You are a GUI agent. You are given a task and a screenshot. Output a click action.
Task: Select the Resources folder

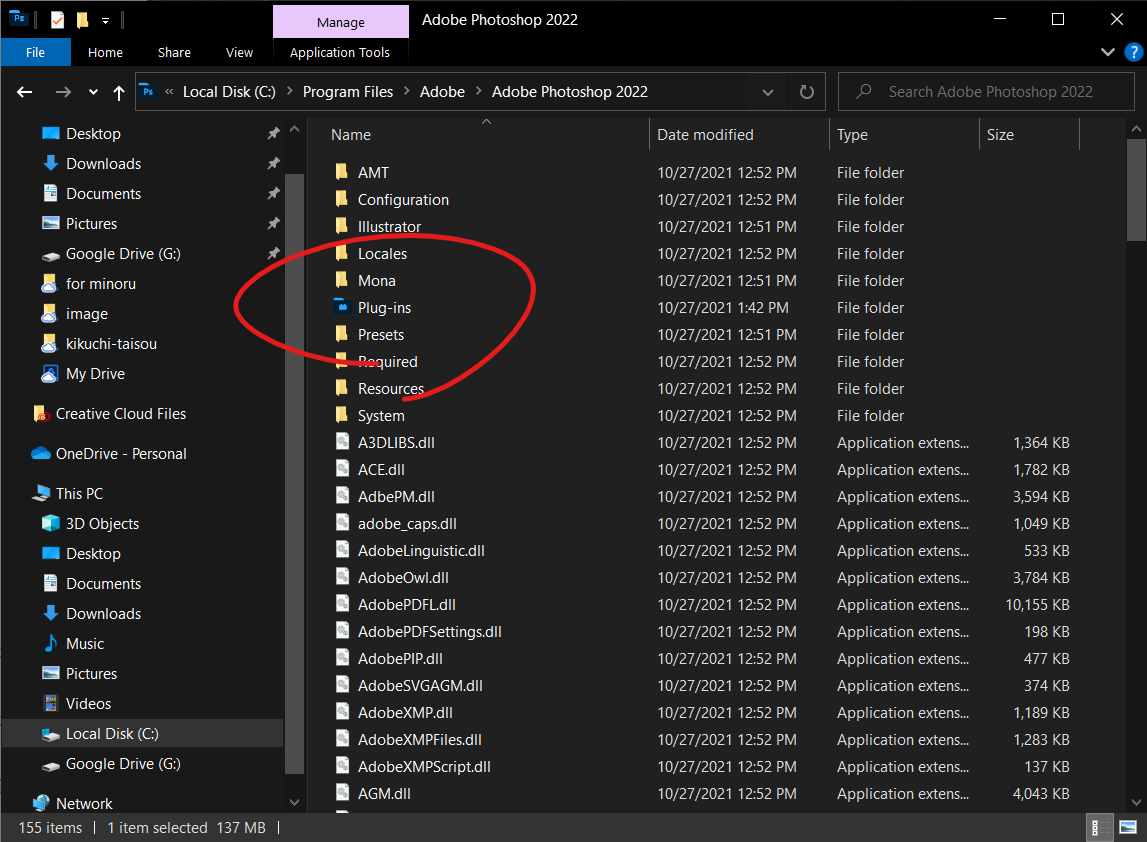tap(391, 389)
